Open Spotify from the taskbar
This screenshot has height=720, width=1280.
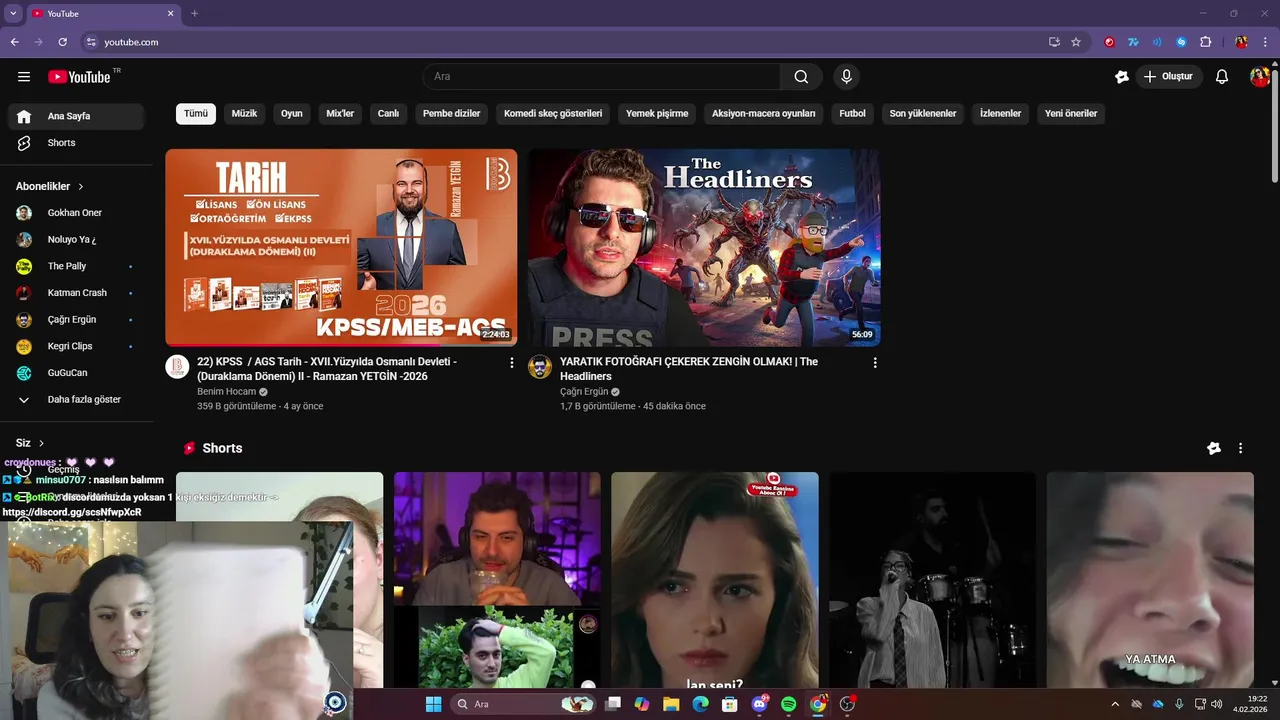click(788, 704)
